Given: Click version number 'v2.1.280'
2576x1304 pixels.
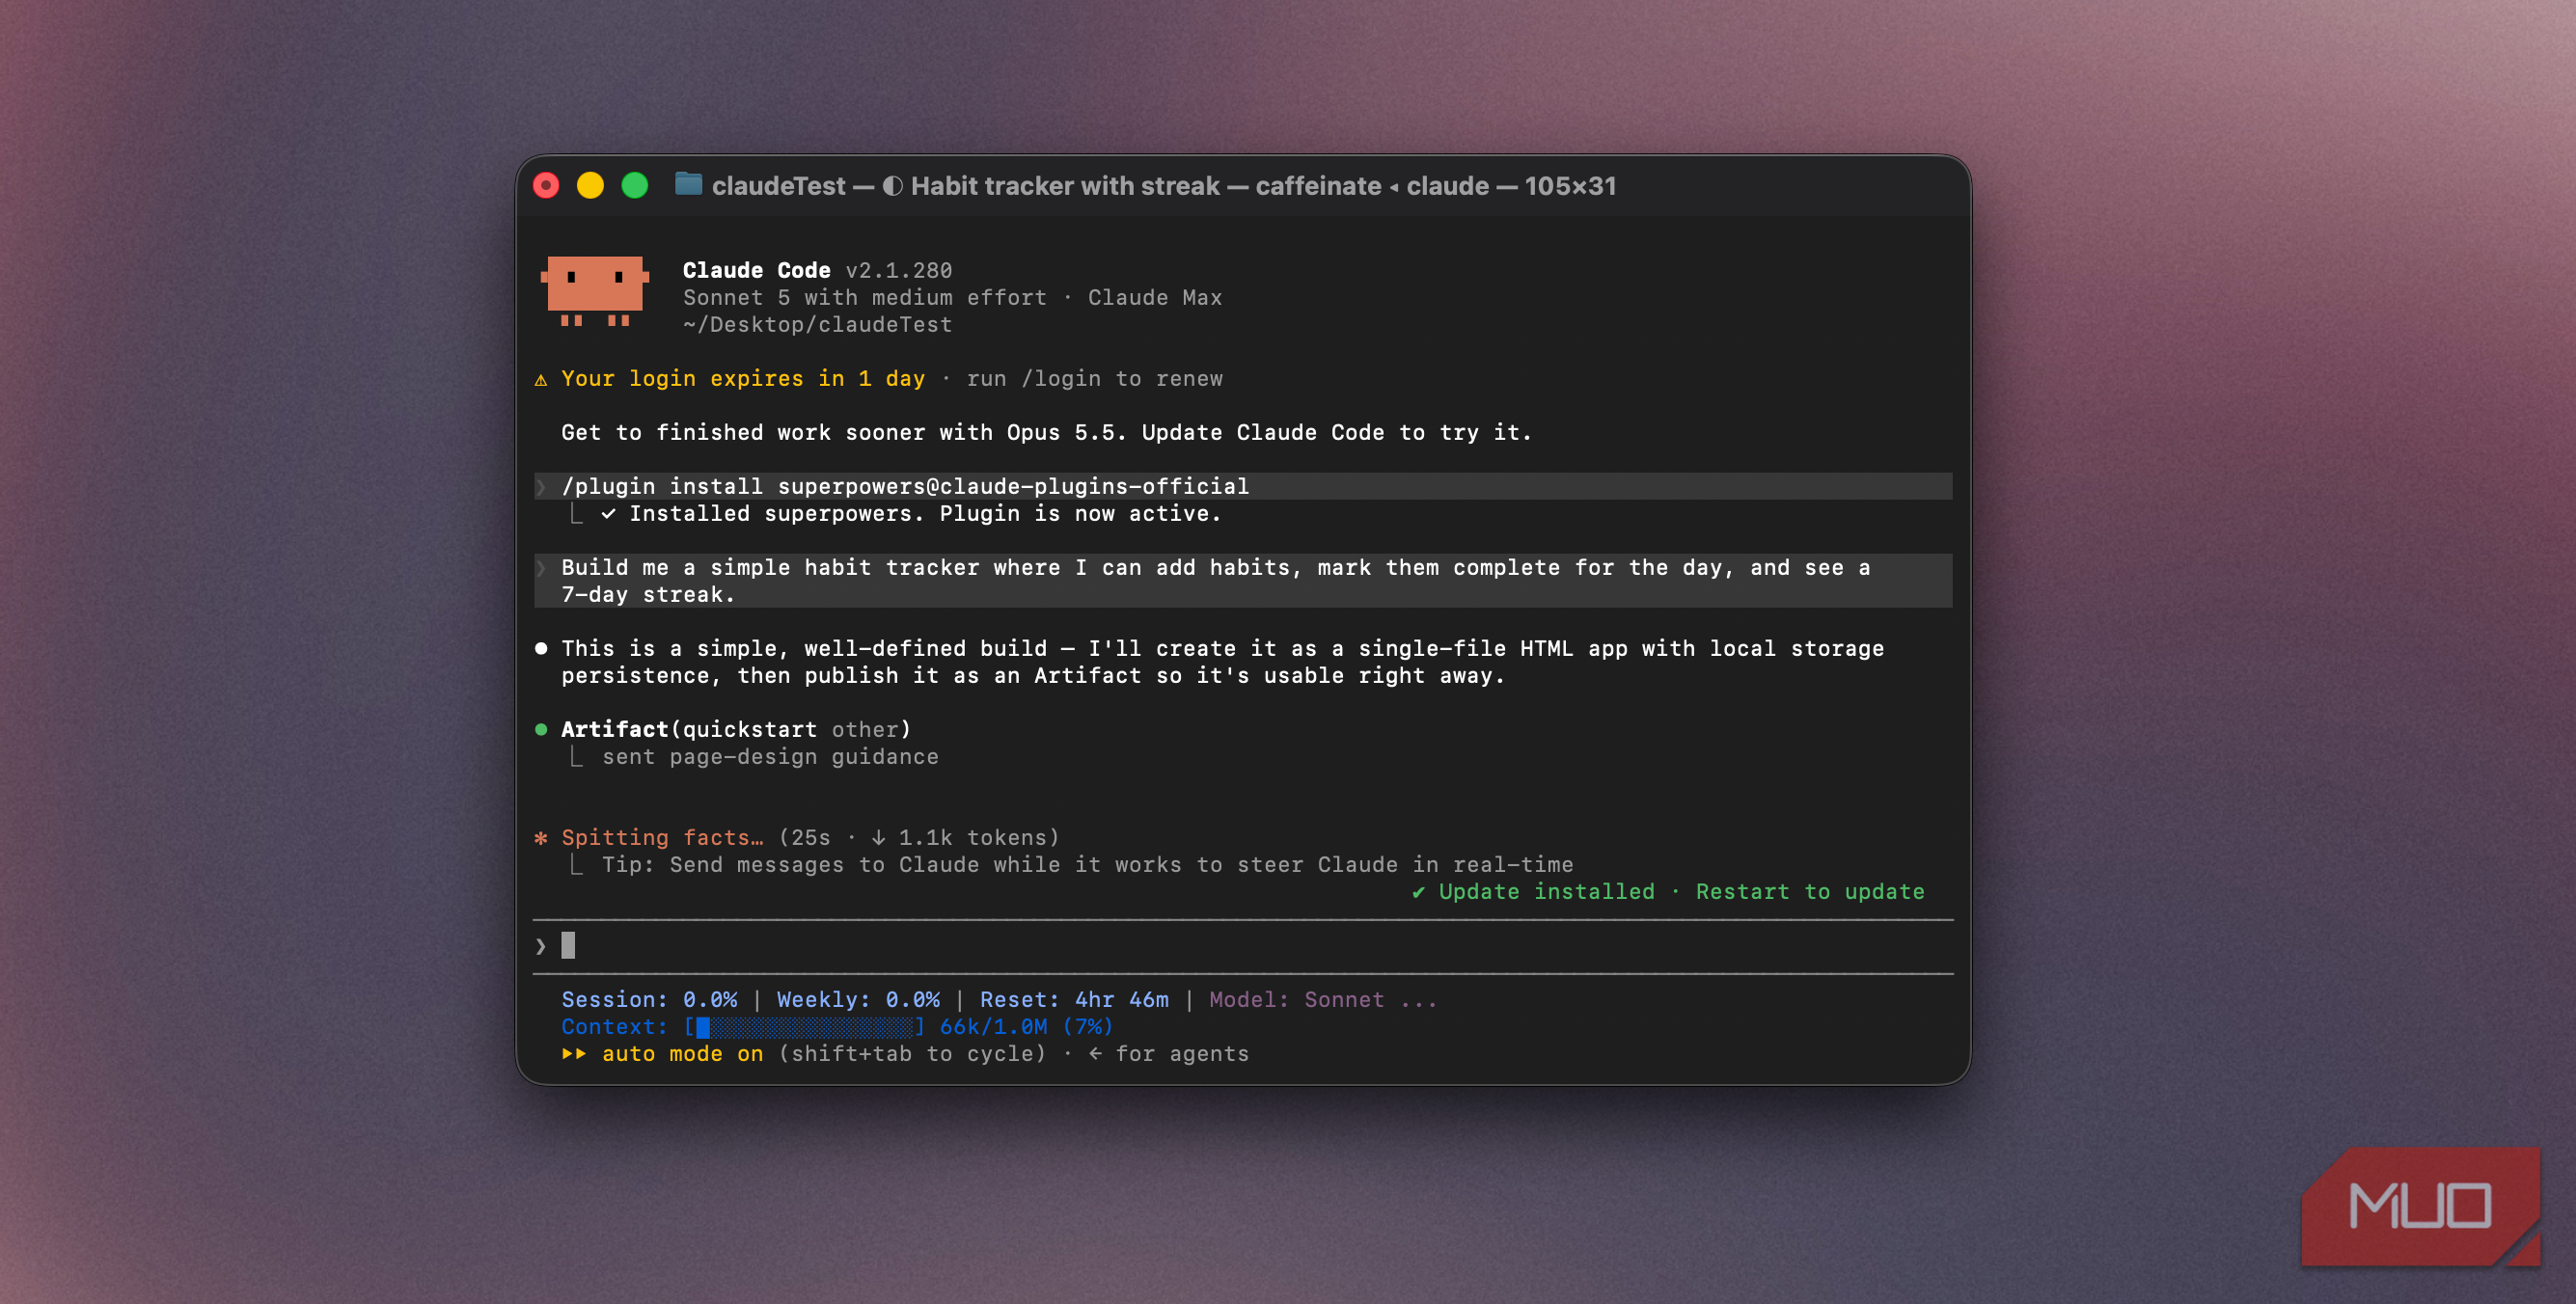Looking at the screenshot, I should pos(899,270).
